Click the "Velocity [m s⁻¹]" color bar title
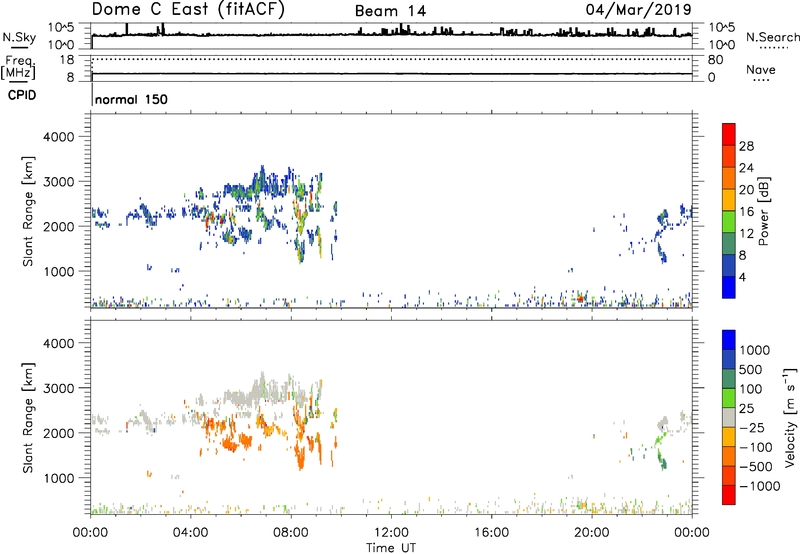The height and width of the screenshot is (554, 800). tap(790, 416)
